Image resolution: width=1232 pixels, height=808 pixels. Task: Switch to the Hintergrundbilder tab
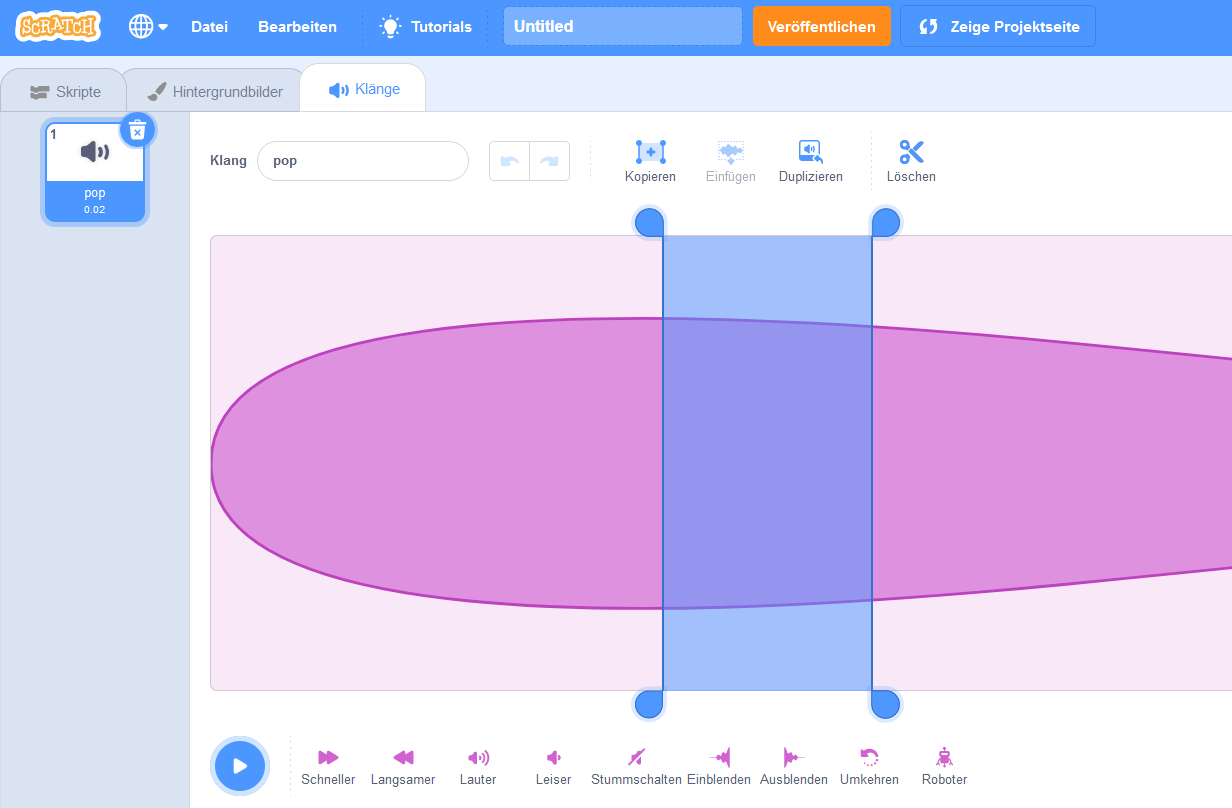coord(215,92)
